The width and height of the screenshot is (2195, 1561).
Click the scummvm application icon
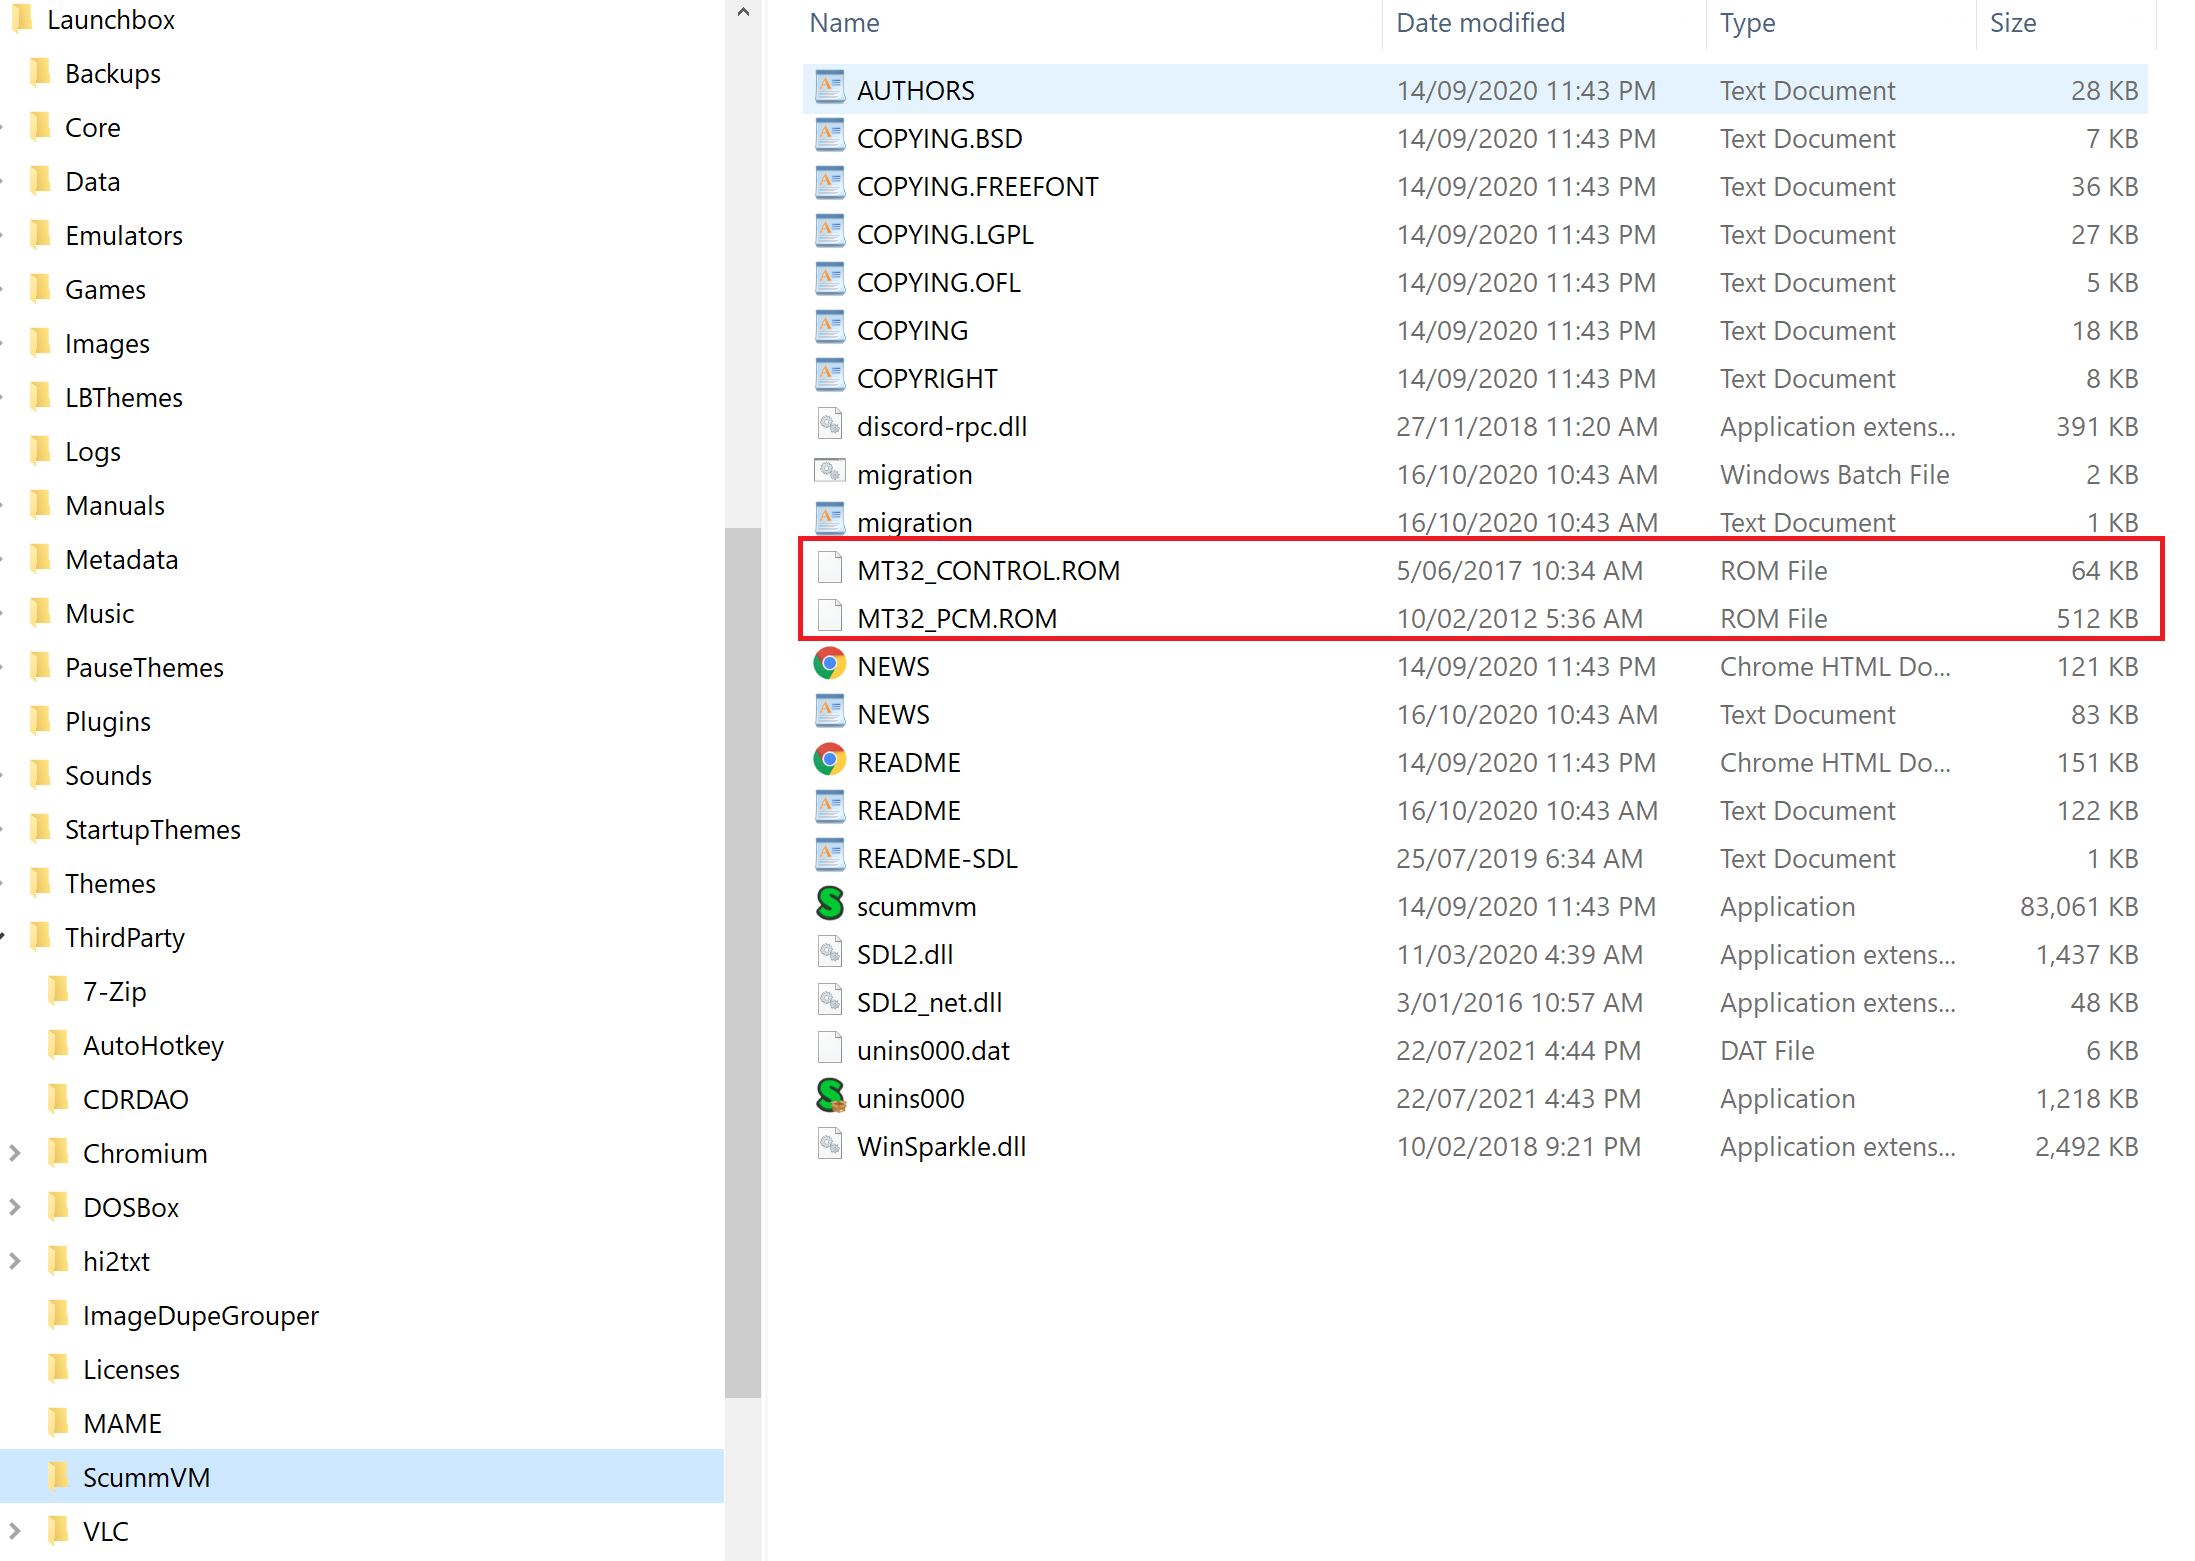[829, 904]
